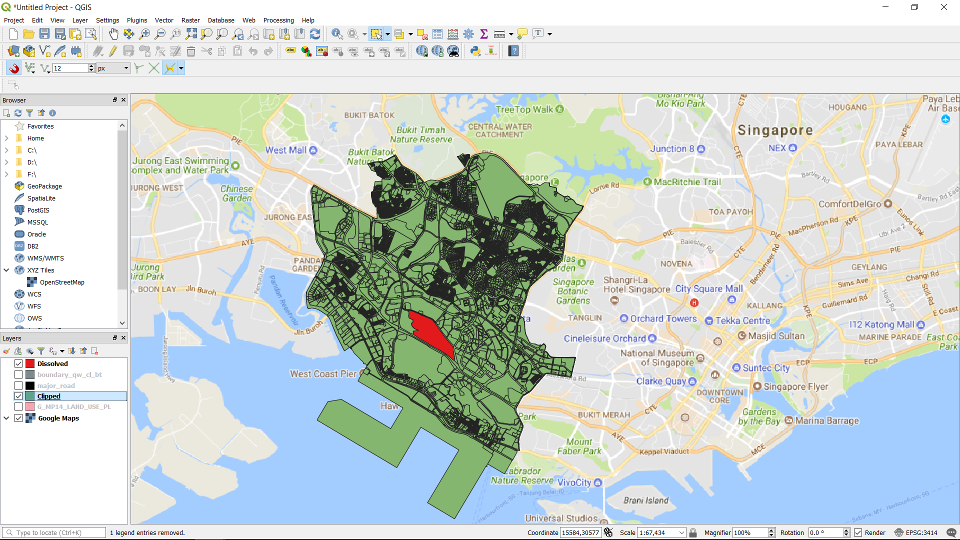
Task: Open the Scale dropdown in status bar
Action: 689,533
